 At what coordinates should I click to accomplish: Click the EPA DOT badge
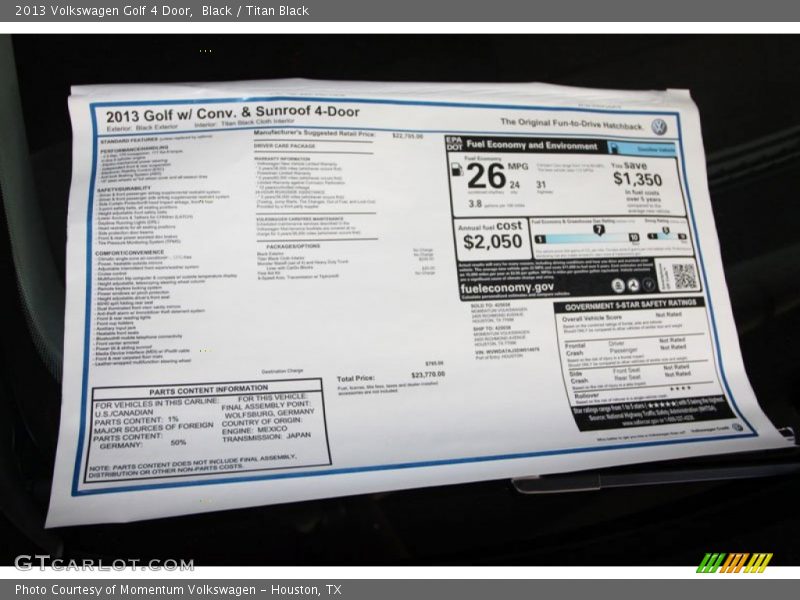(x=453, y=144)
